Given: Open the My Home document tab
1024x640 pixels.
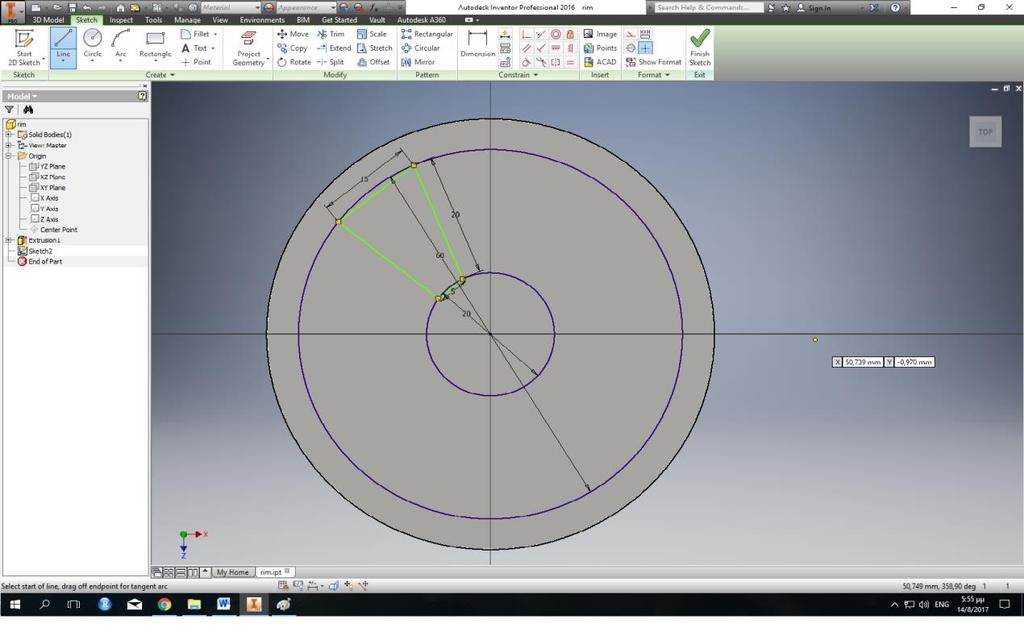Looking at the screenshot, I should point(232,572).
